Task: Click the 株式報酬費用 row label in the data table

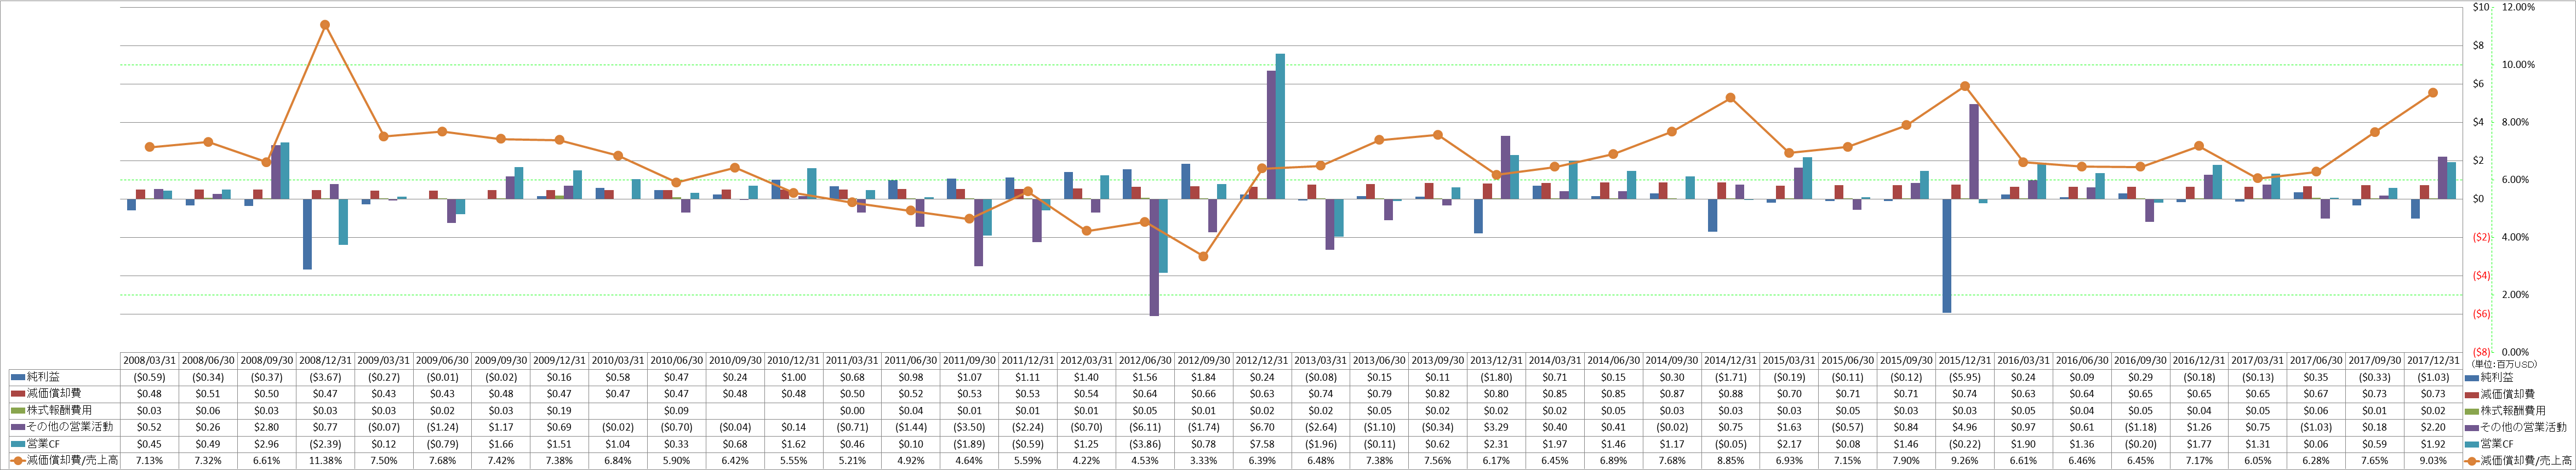Action: point(59,411)
